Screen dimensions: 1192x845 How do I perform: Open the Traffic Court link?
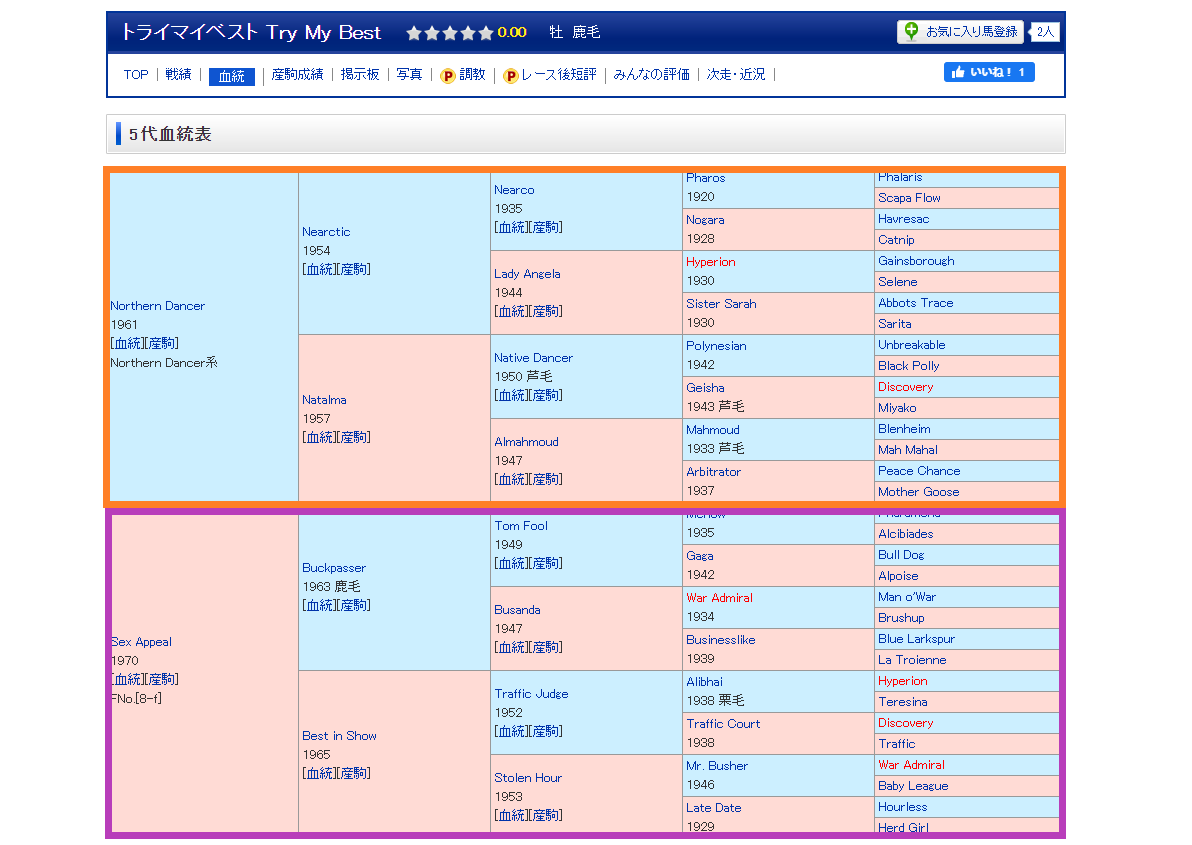pos(723,724)
